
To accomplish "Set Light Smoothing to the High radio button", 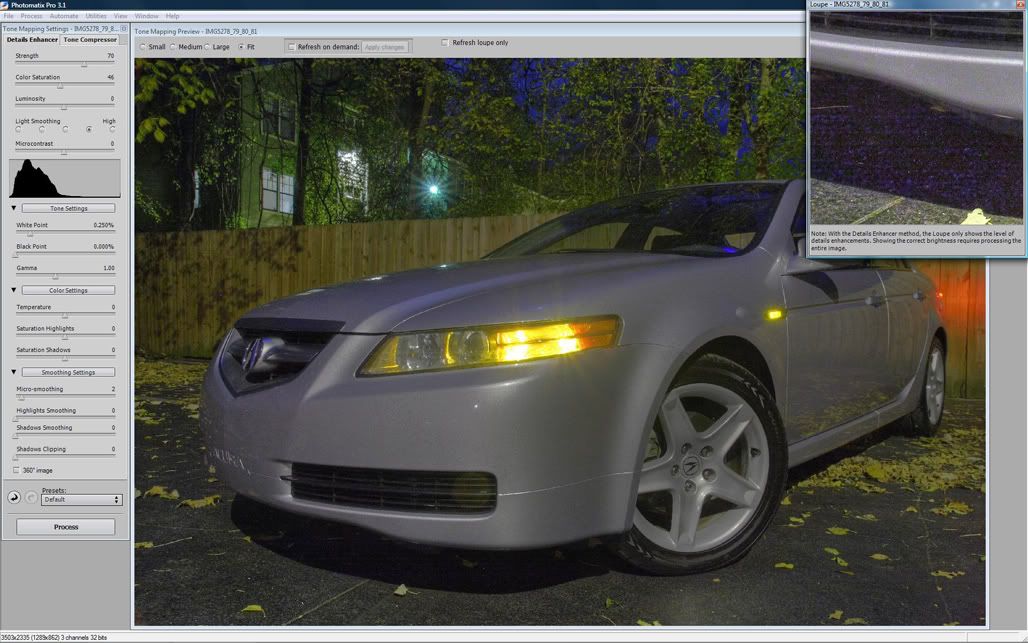I will (x=112, y=130).
